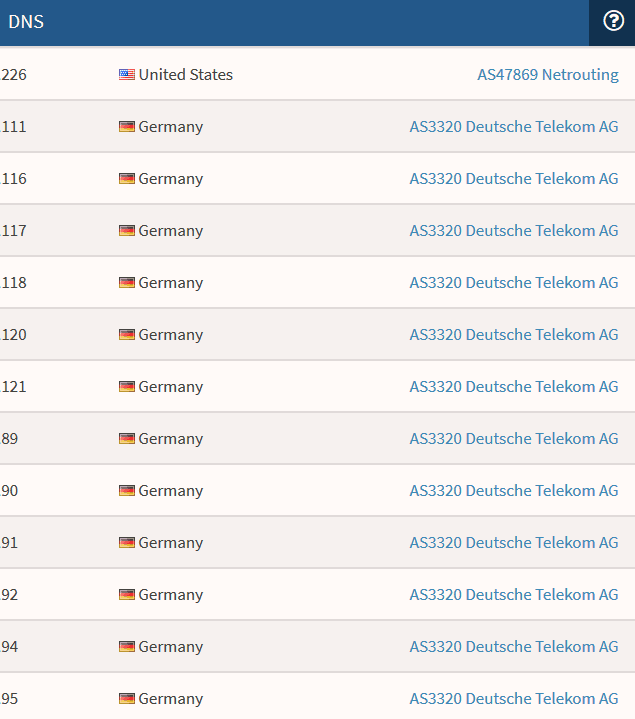Click the German flag in the .116 row

(x=127, y=178)
